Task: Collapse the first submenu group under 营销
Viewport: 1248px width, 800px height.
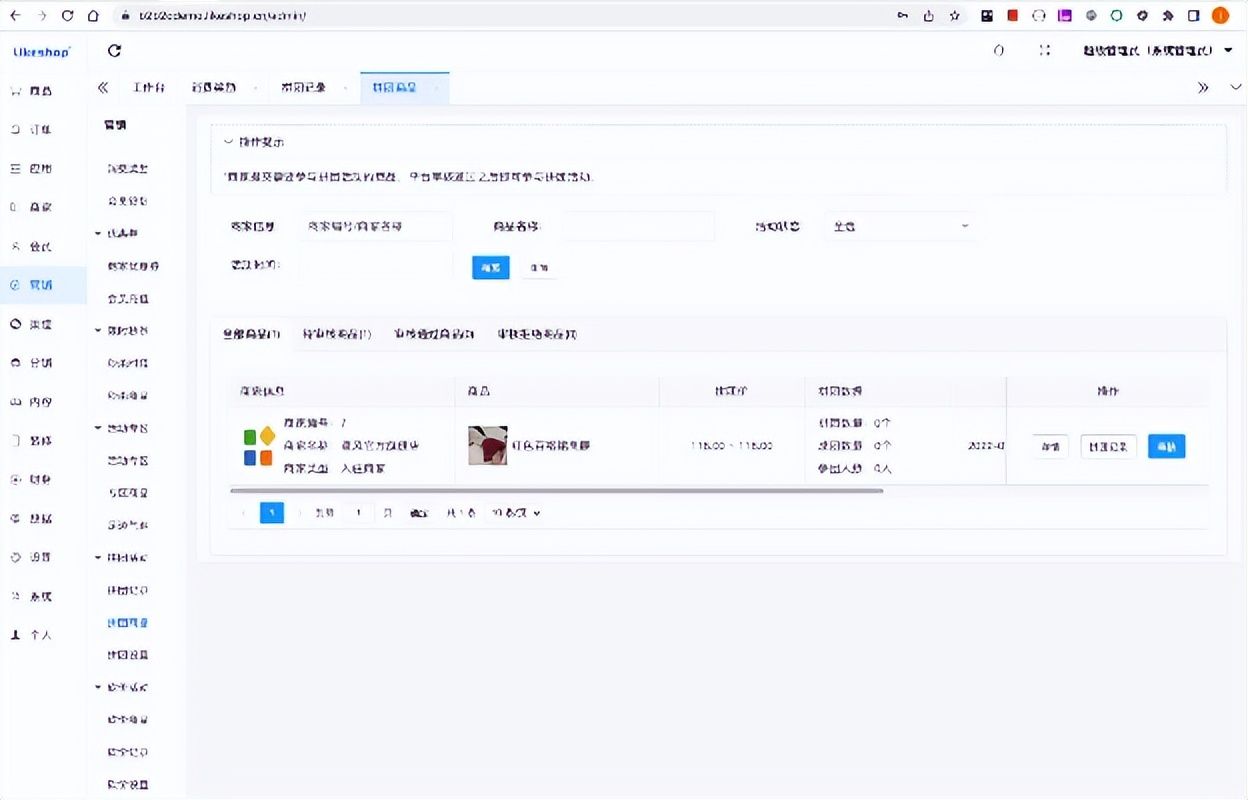Action: 99,233
